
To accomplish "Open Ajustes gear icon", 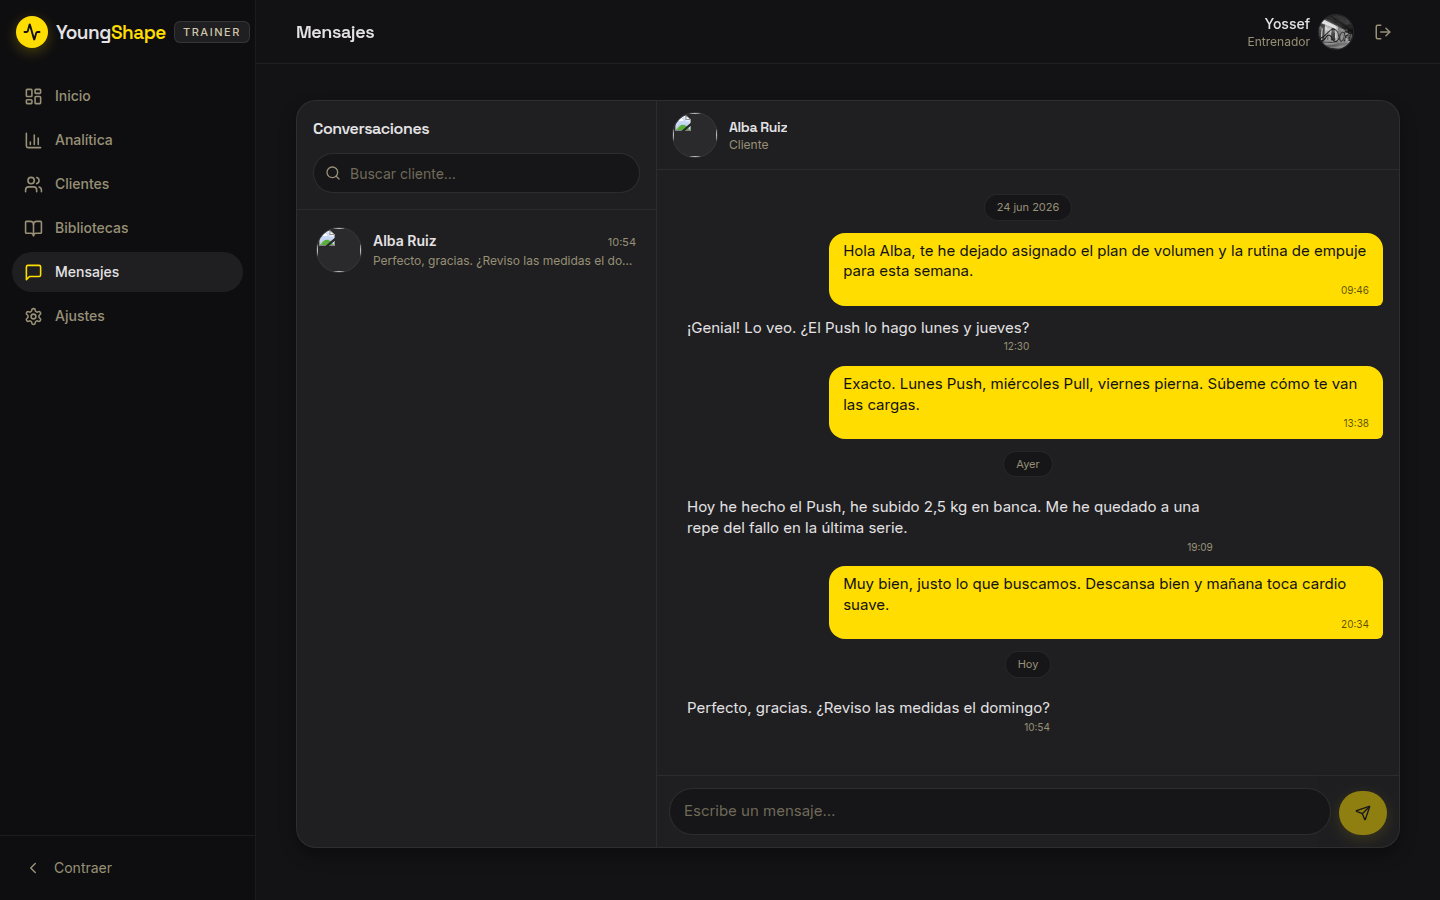I will coord(33,316).
